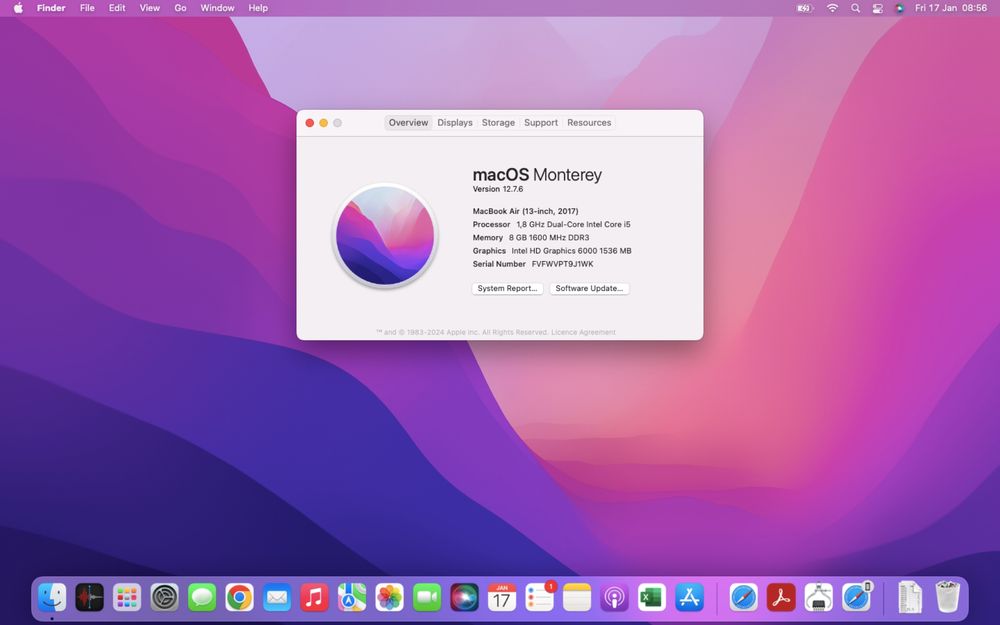Open the Maps app in dock
1000x625 pixels.
click(x=352, y=598)
